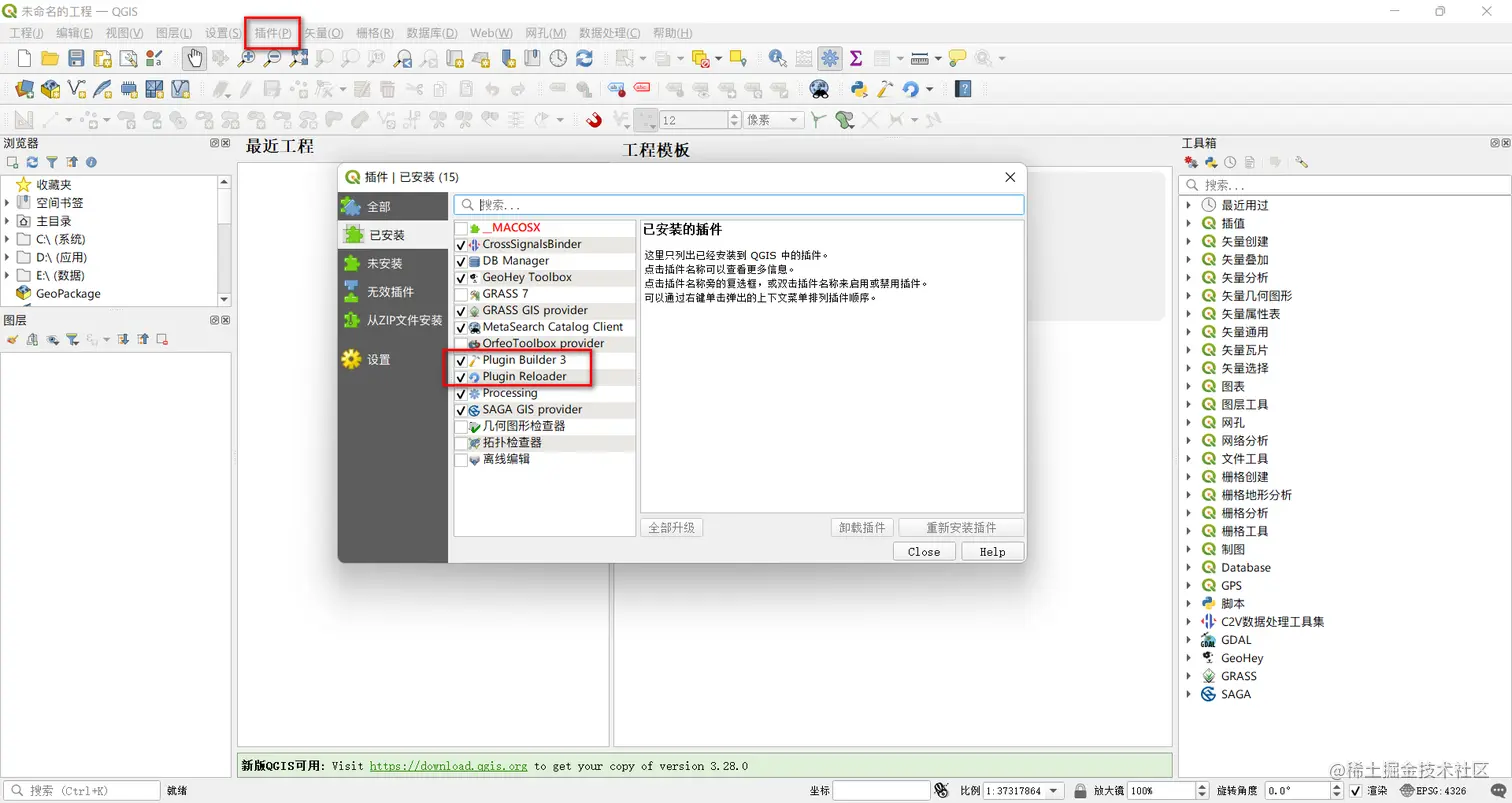Reload plugin with the Plugin Reloader icon
Screen dimensions: 1512x803
click(910, 89)
